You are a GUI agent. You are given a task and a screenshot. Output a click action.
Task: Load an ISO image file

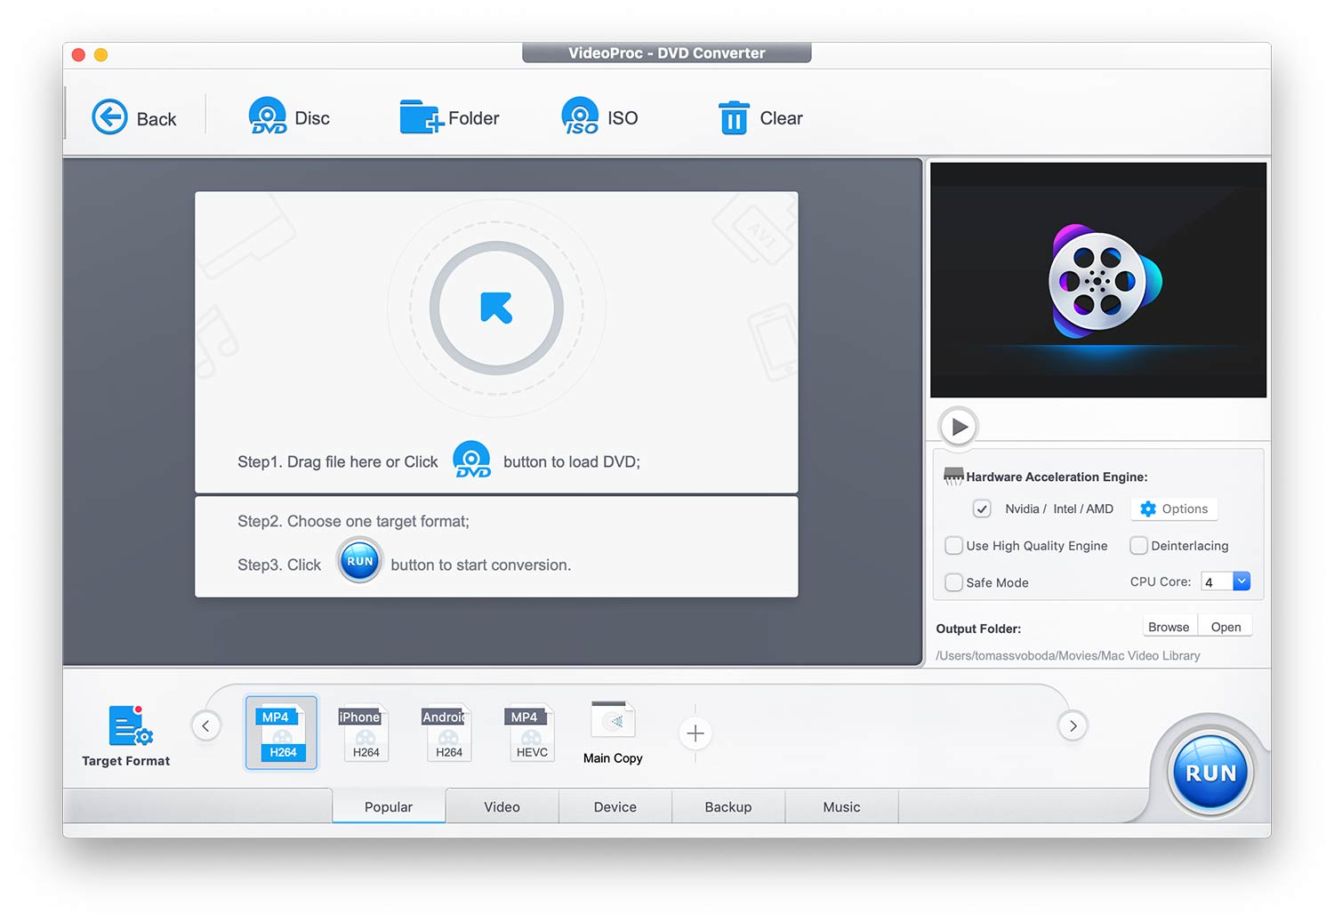[580, 117]
